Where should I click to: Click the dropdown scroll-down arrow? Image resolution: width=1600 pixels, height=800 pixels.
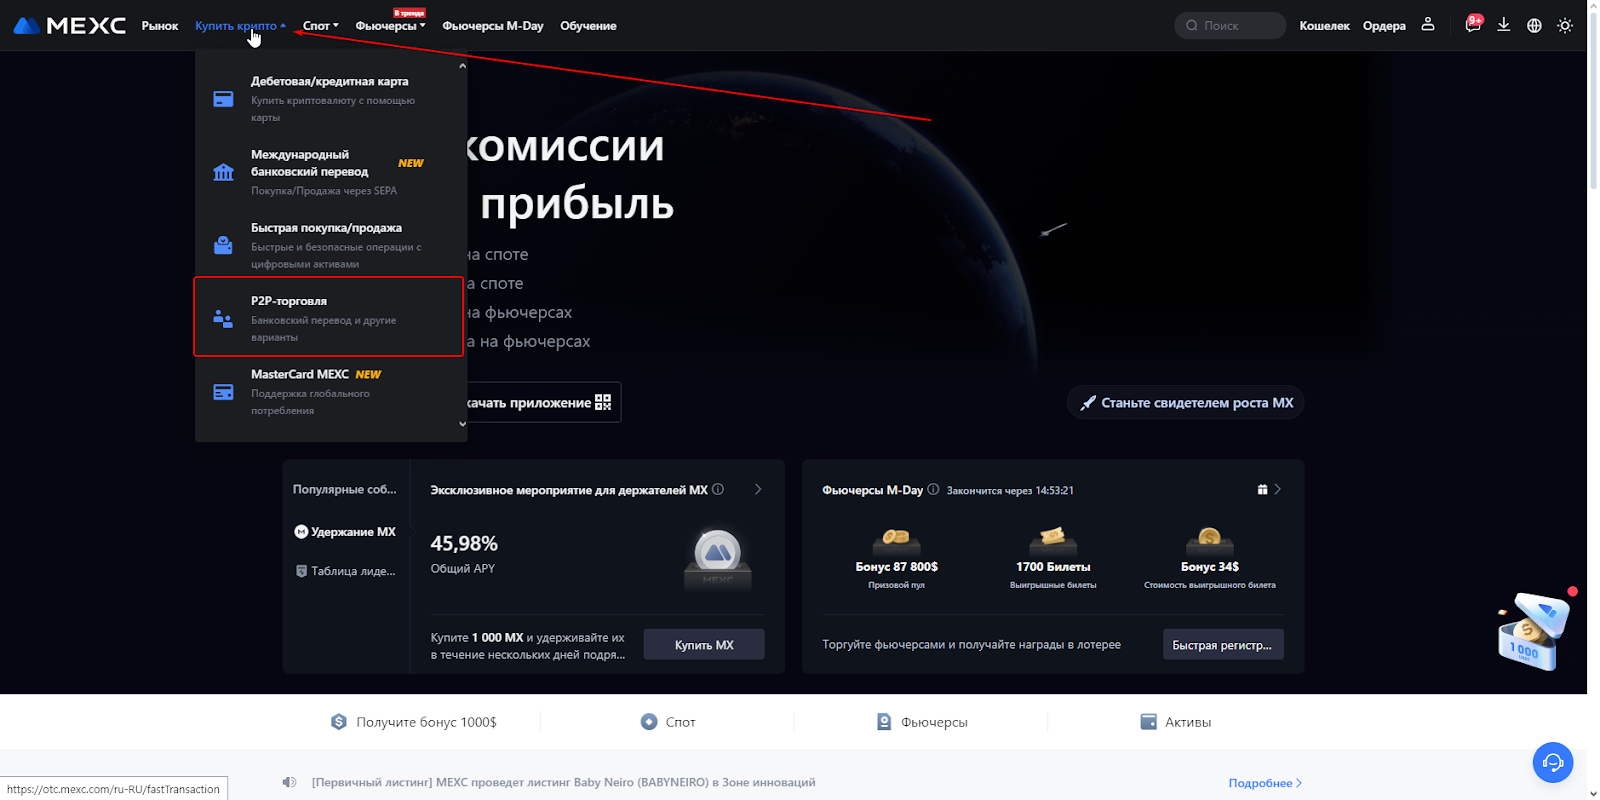tap(462, 424)
